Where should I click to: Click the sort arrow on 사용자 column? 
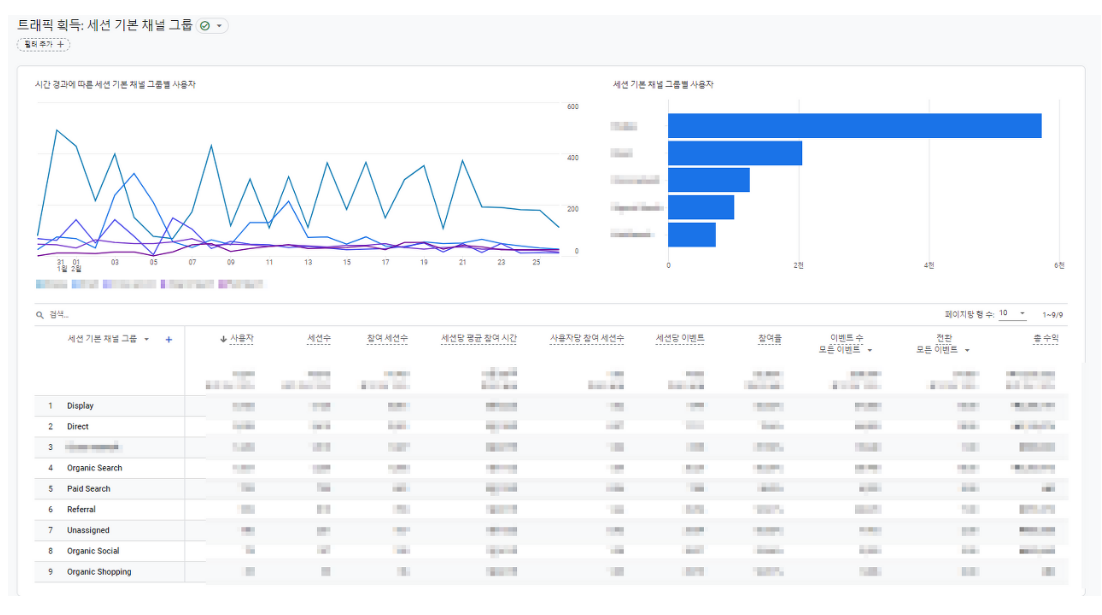[223, 339]
